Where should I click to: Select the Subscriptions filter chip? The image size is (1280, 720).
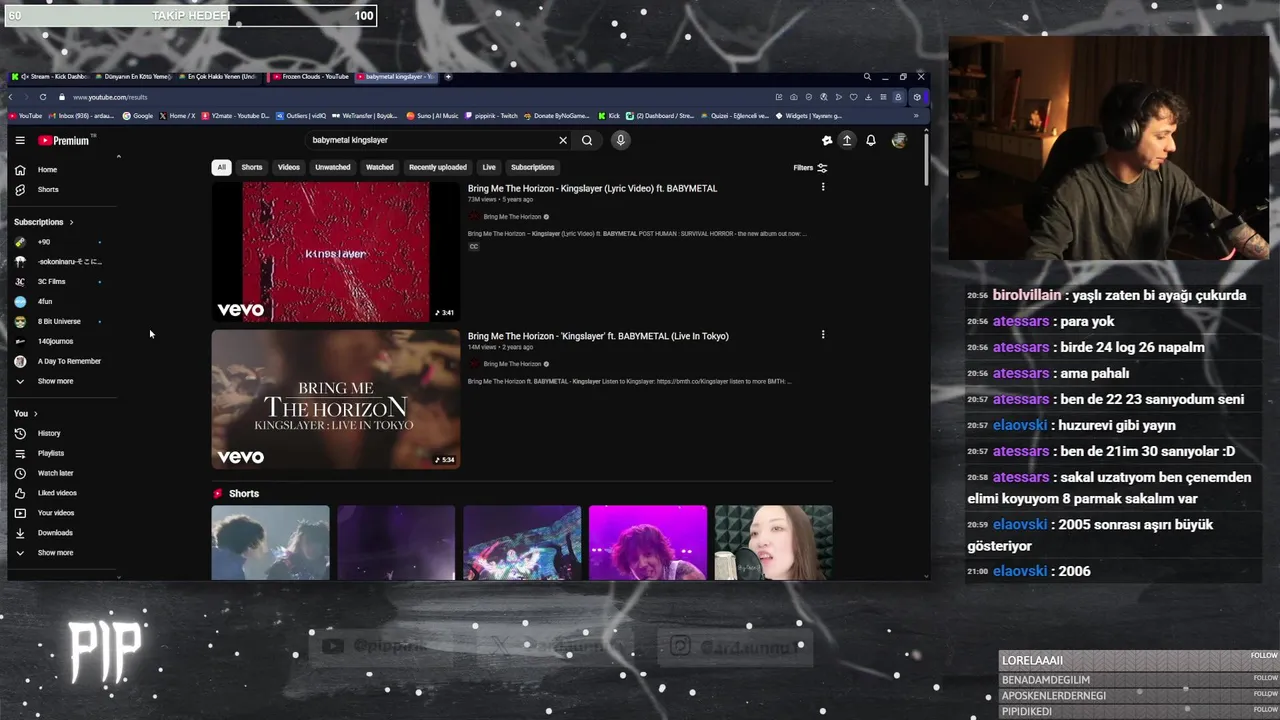(532, 167)
